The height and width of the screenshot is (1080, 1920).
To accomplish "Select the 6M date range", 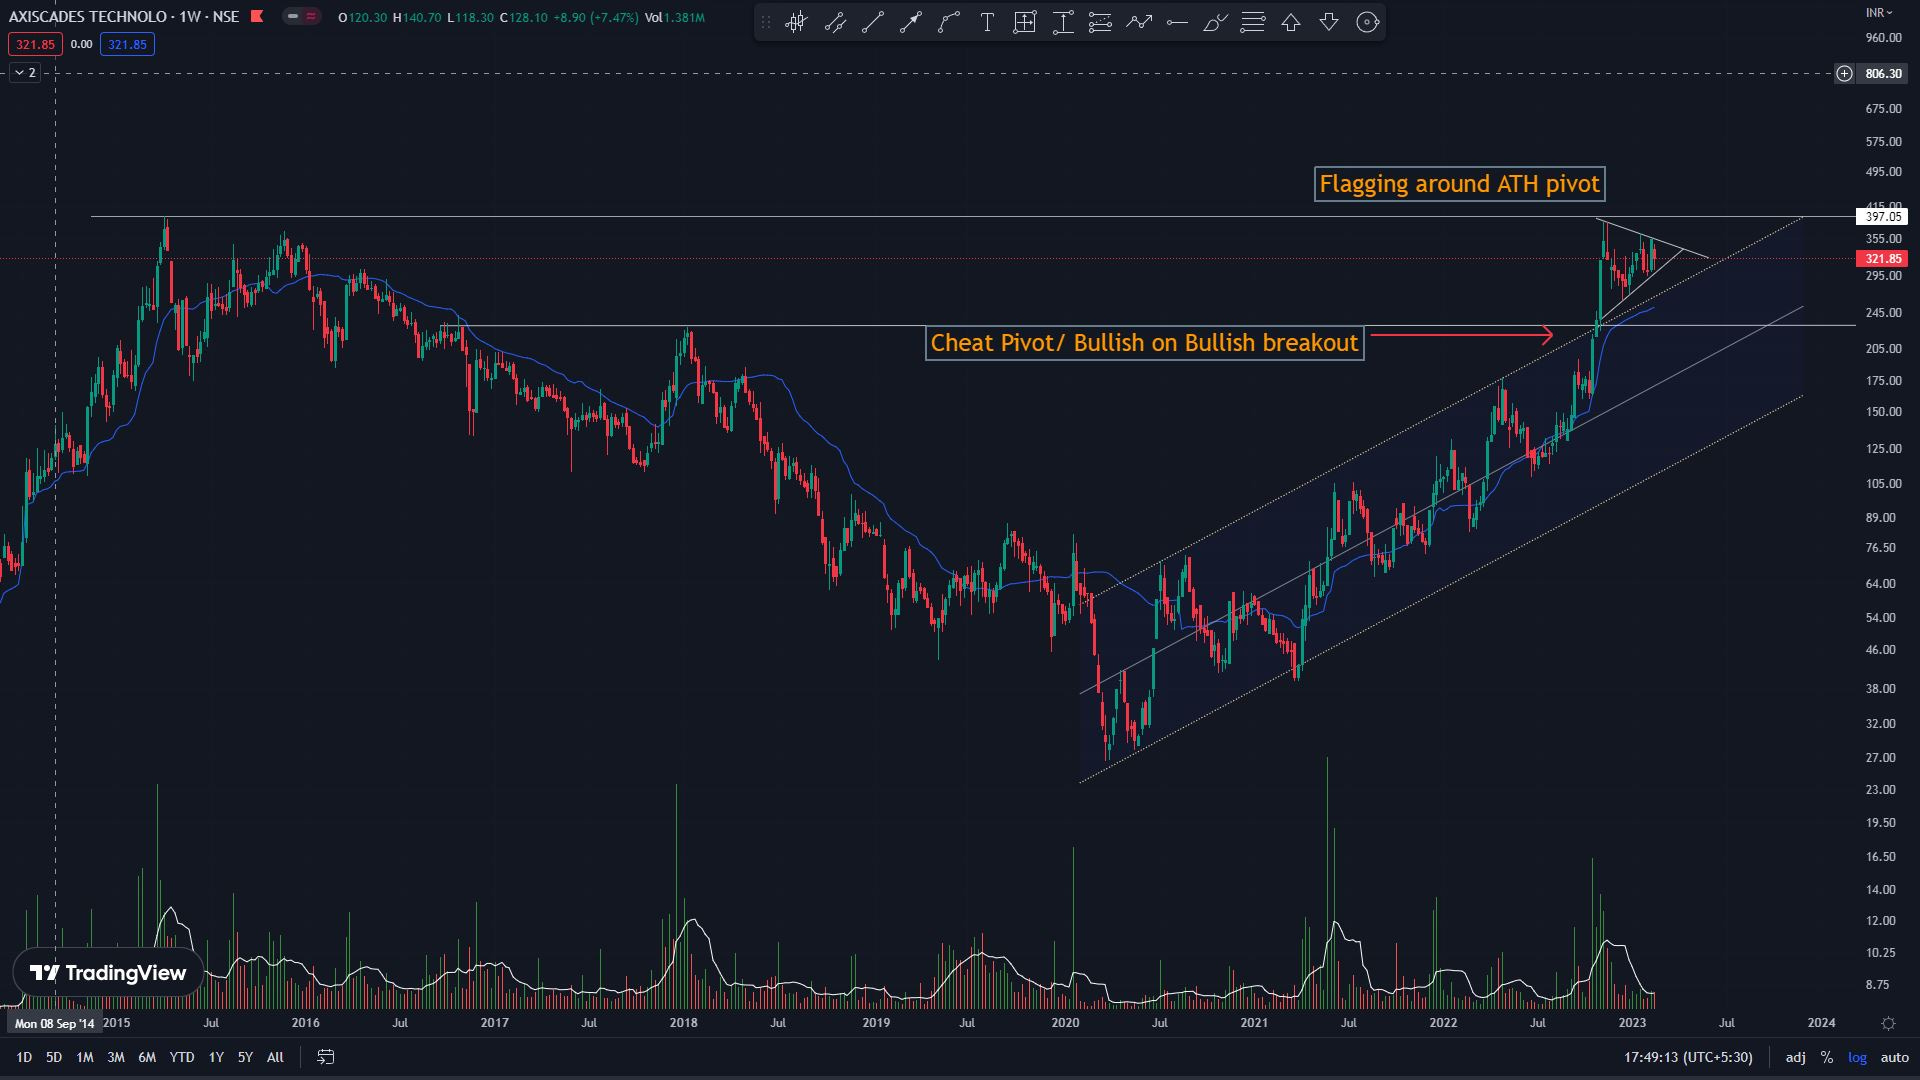I will (x=147, y=1057).
